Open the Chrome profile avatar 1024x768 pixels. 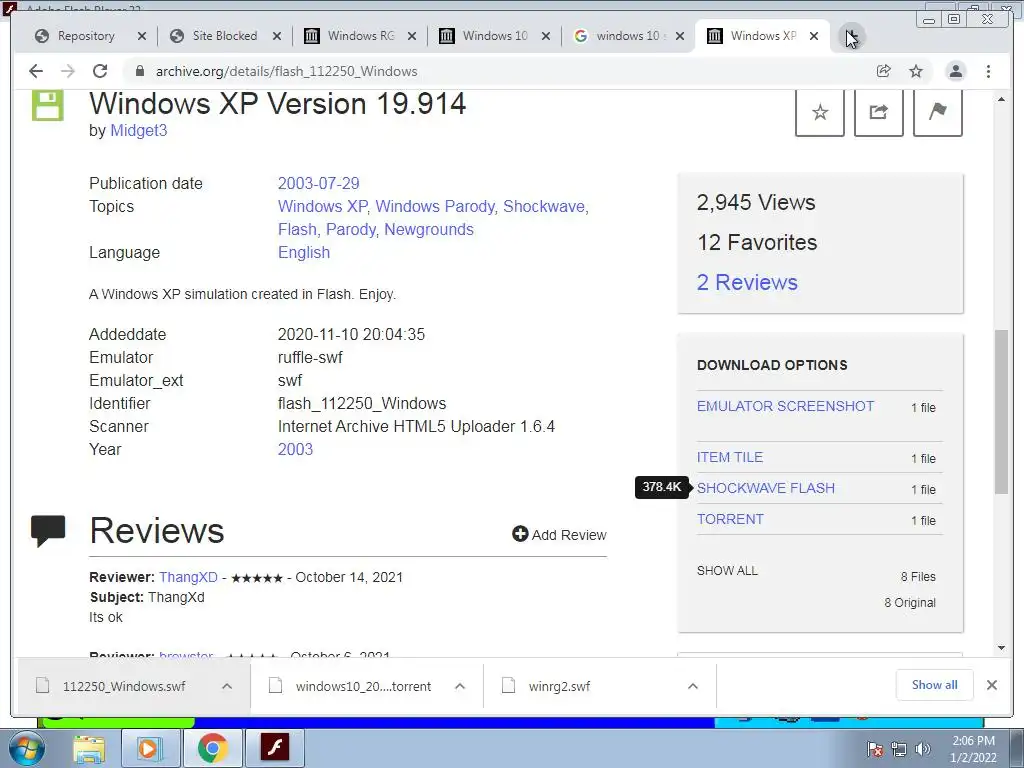955,71
